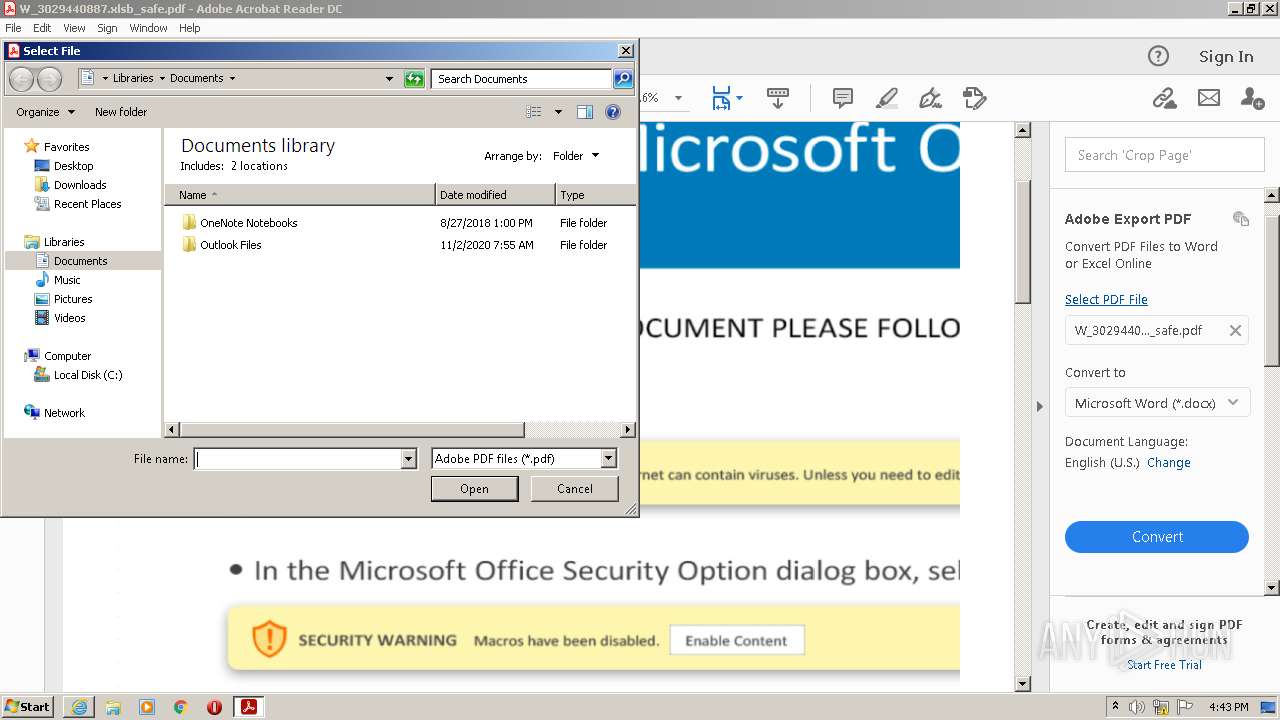Click the Change your view icon
Screen dimensions: 1280x720
[x=534, y=112]
